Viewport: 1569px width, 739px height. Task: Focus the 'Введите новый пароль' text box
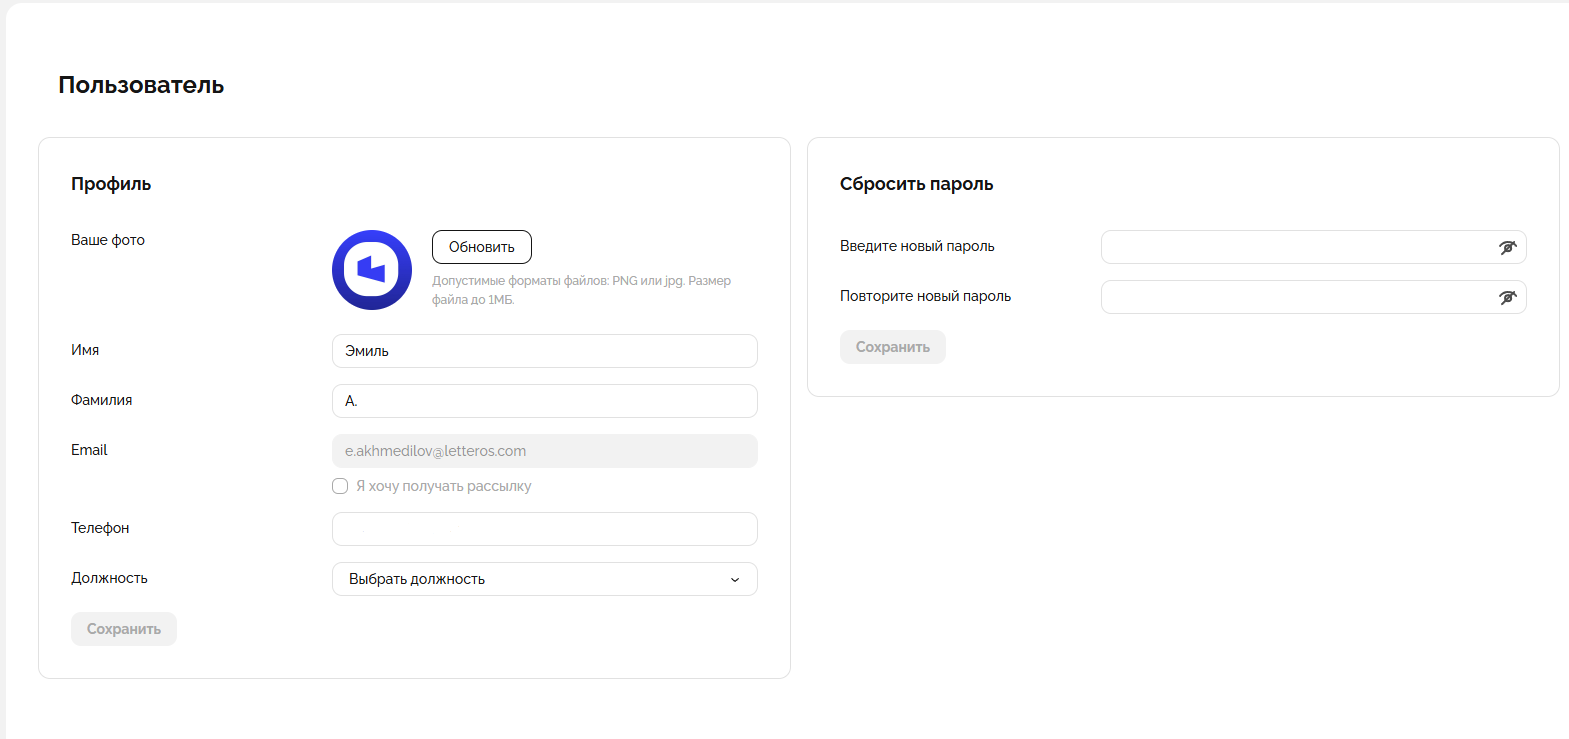(x=1295, y=247)
